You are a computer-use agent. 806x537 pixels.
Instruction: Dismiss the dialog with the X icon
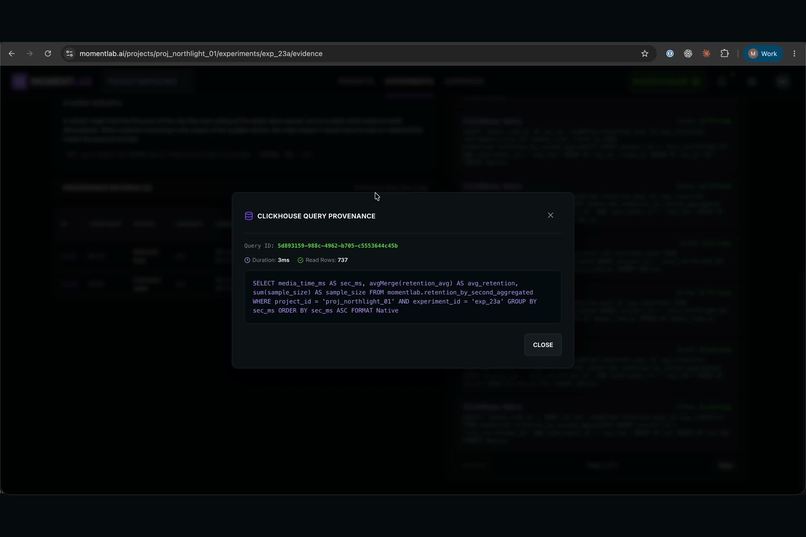pos(551,215)
